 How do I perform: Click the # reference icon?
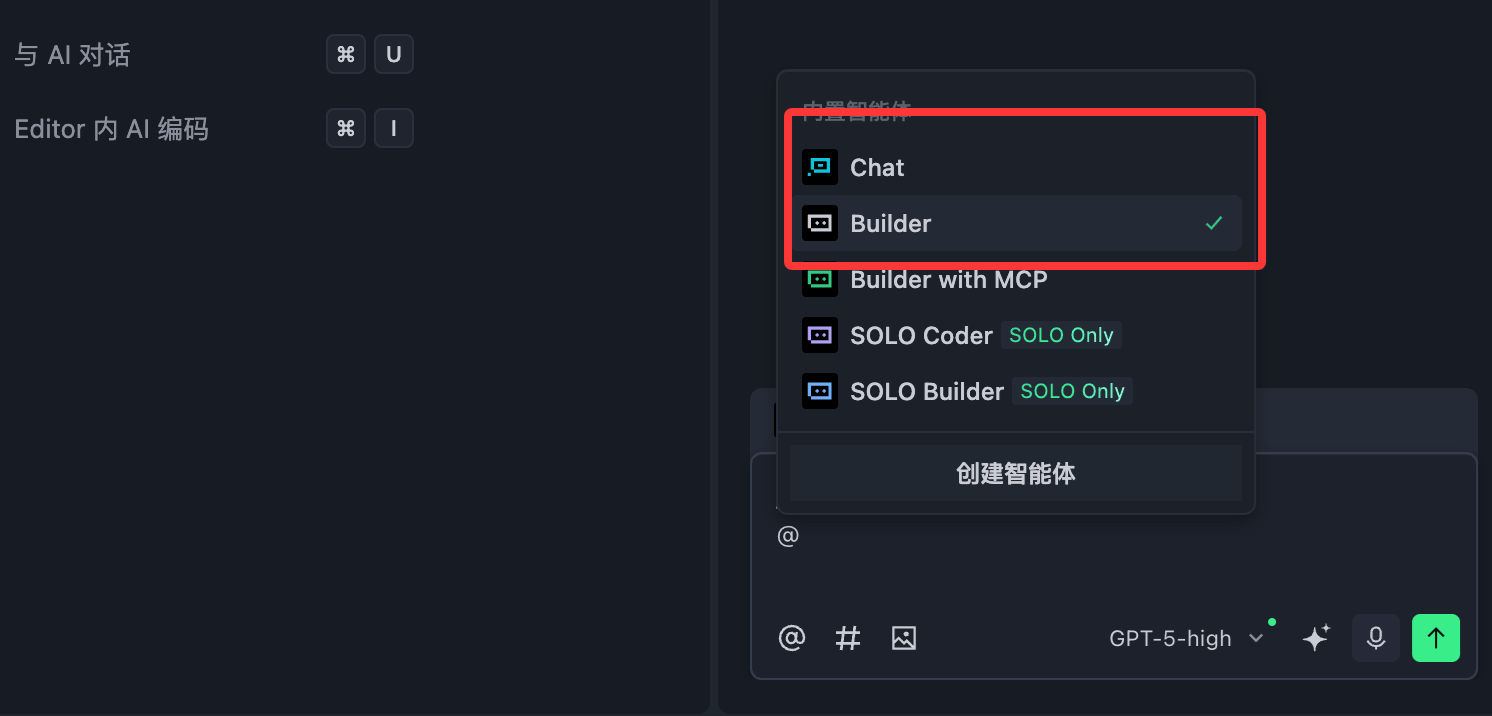[848, 638]
